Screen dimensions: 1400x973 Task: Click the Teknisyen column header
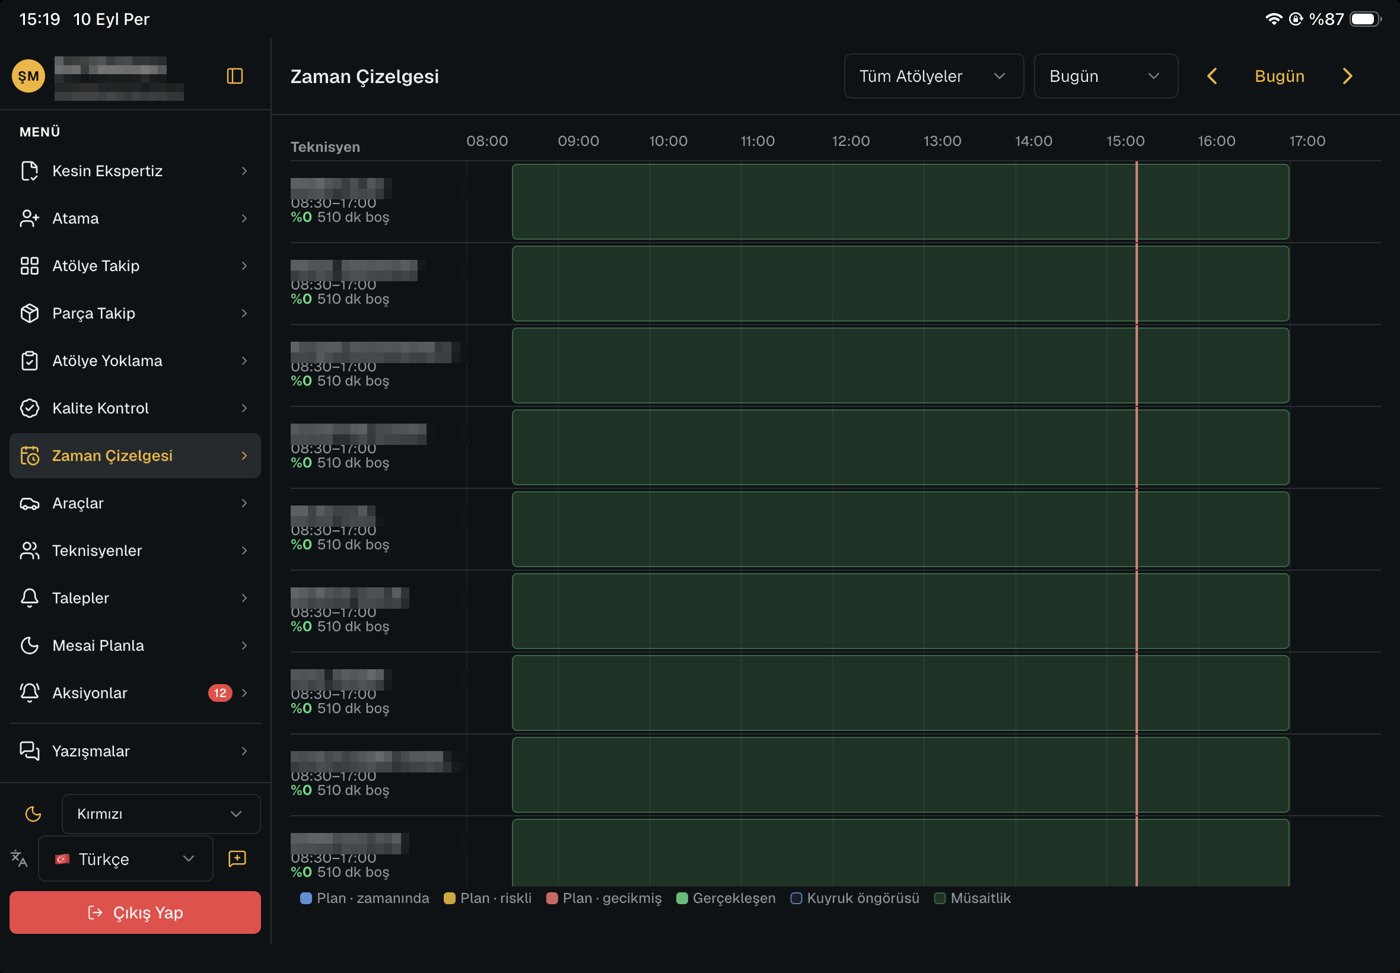[x=325, y=147]
